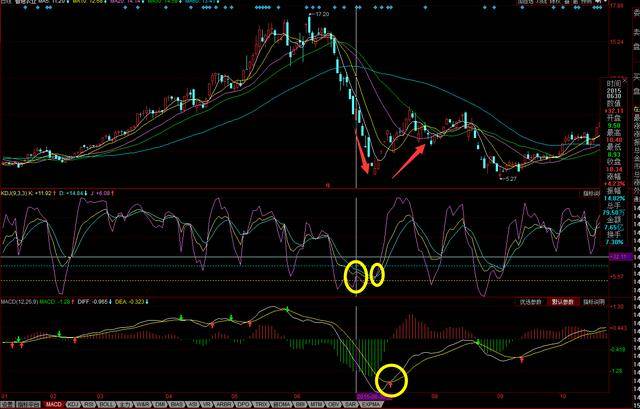Click the purple date label on time axis

(369, 396)
